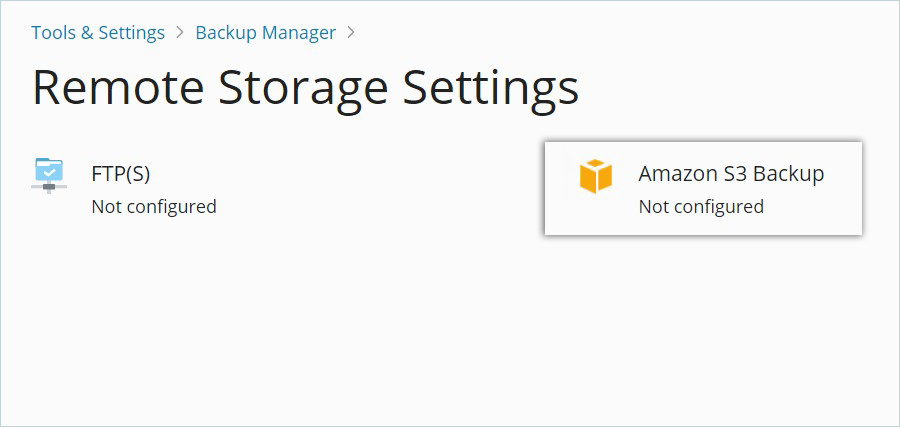Go to Tools & Settings breadcrumb

98,33
